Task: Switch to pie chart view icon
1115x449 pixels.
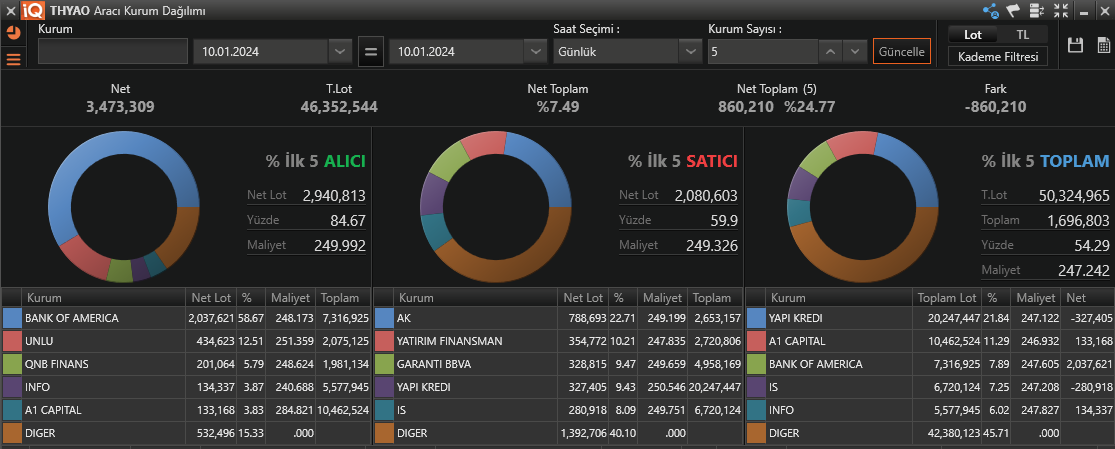Action: click(x=14, y=33)
